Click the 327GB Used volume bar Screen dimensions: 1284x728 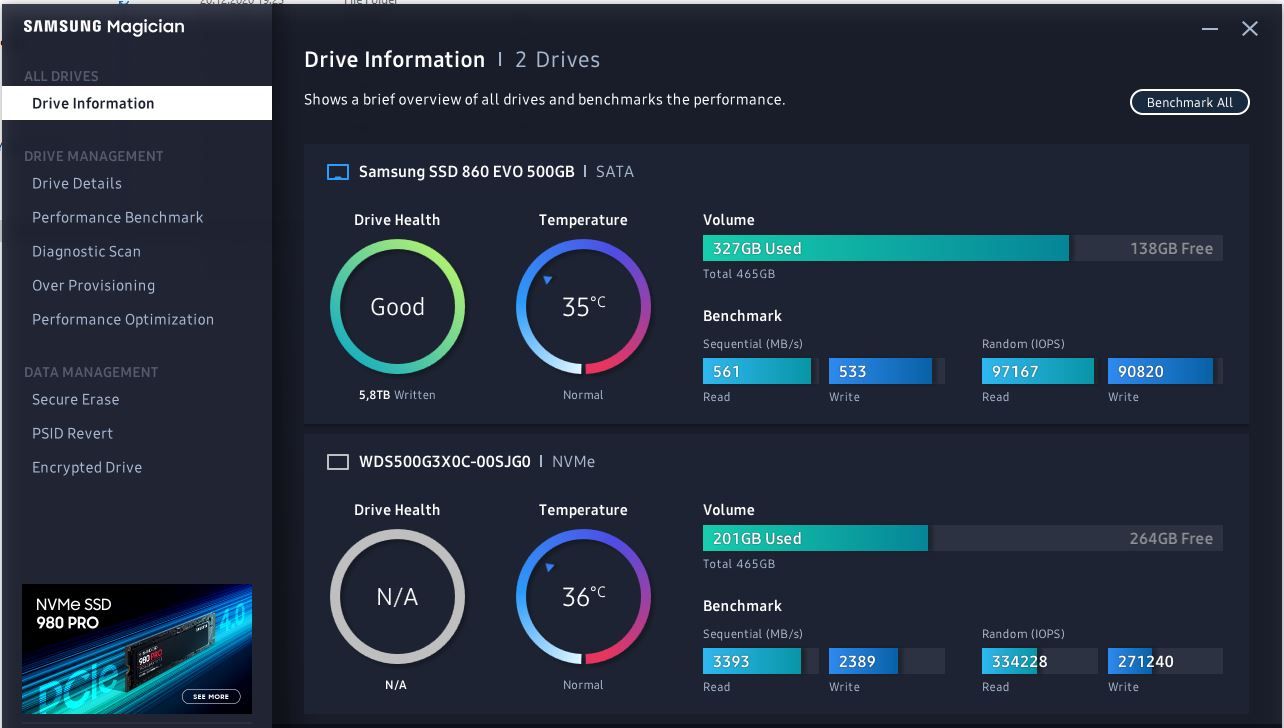886,248
